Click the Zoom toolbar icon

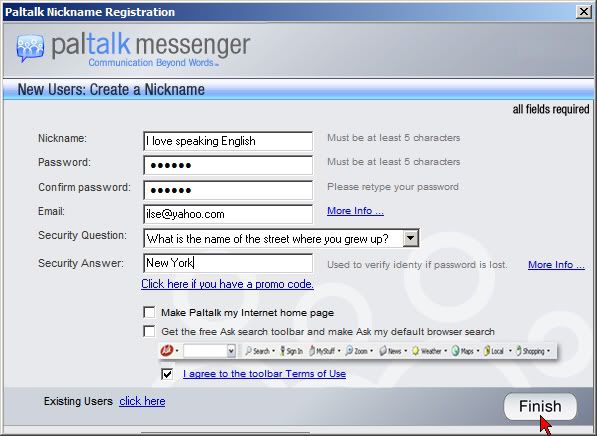pyautogui.click(x=349, y=351)
